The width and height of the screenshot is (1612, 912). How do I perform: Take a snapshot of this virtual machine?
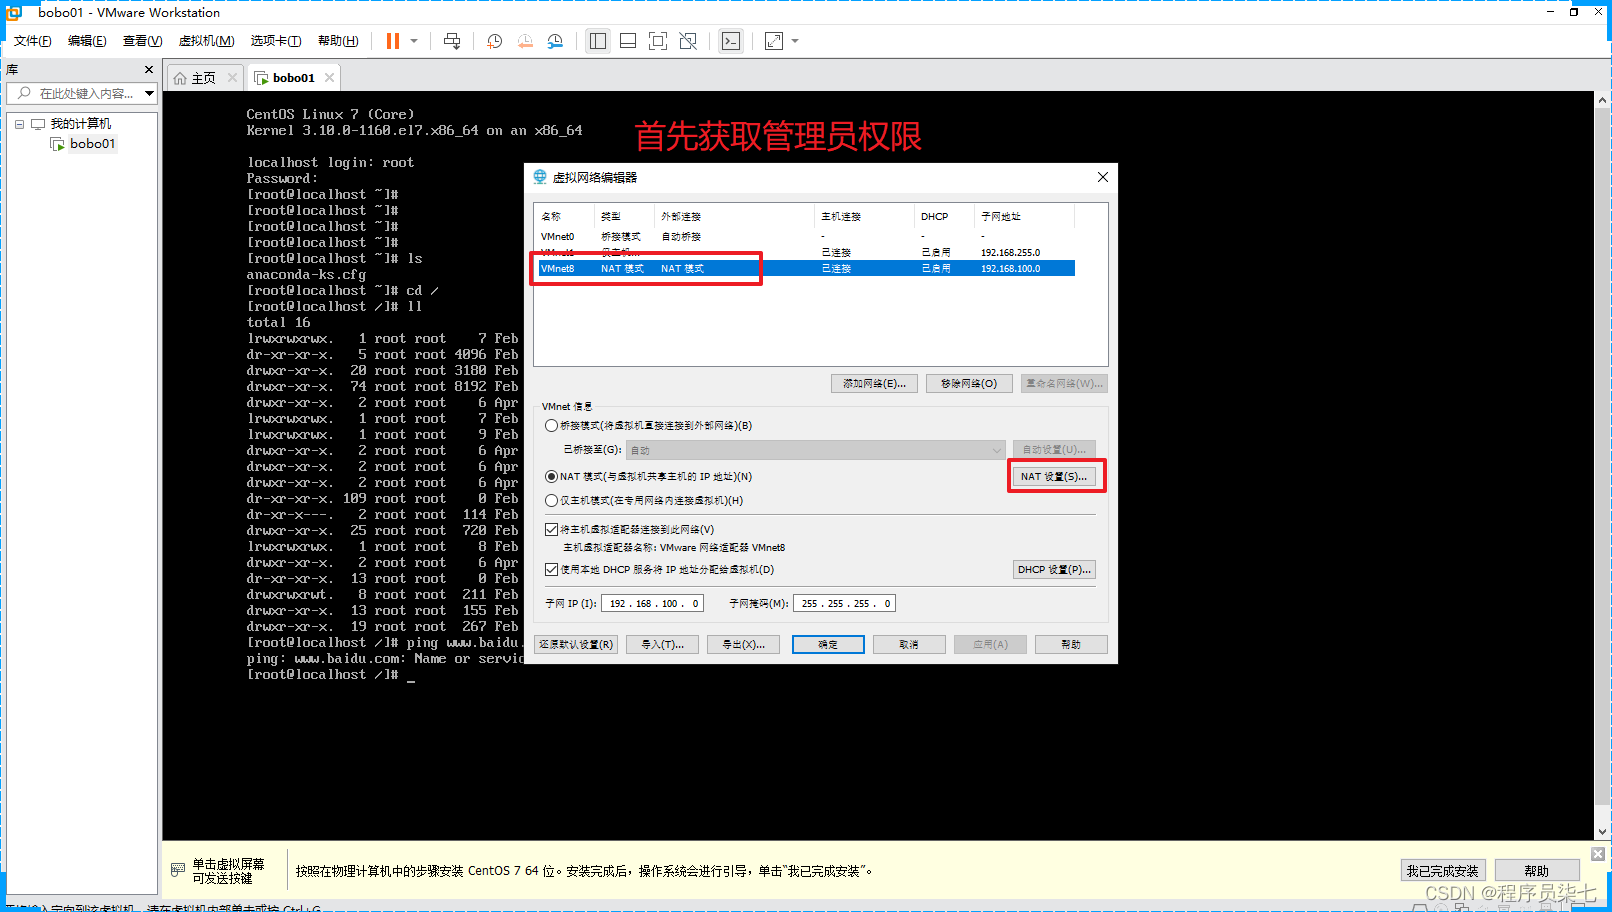click(x=495, y=41)
